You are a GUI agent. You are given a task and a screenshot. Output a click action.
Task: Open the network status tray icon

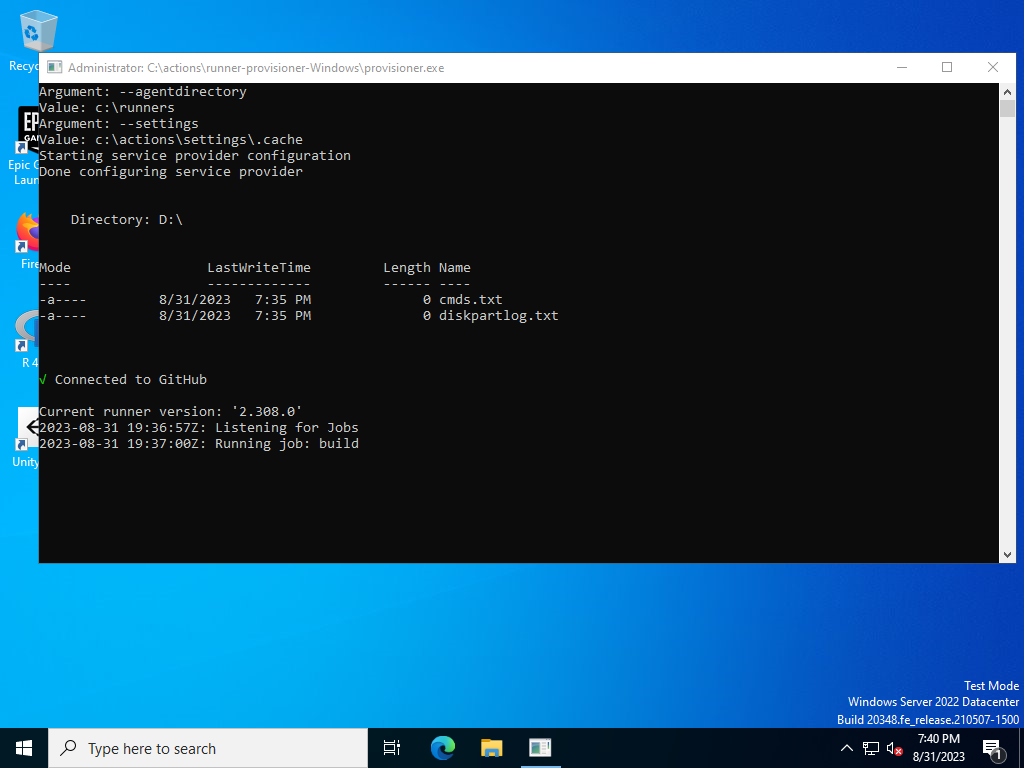[x=871, y=748]
